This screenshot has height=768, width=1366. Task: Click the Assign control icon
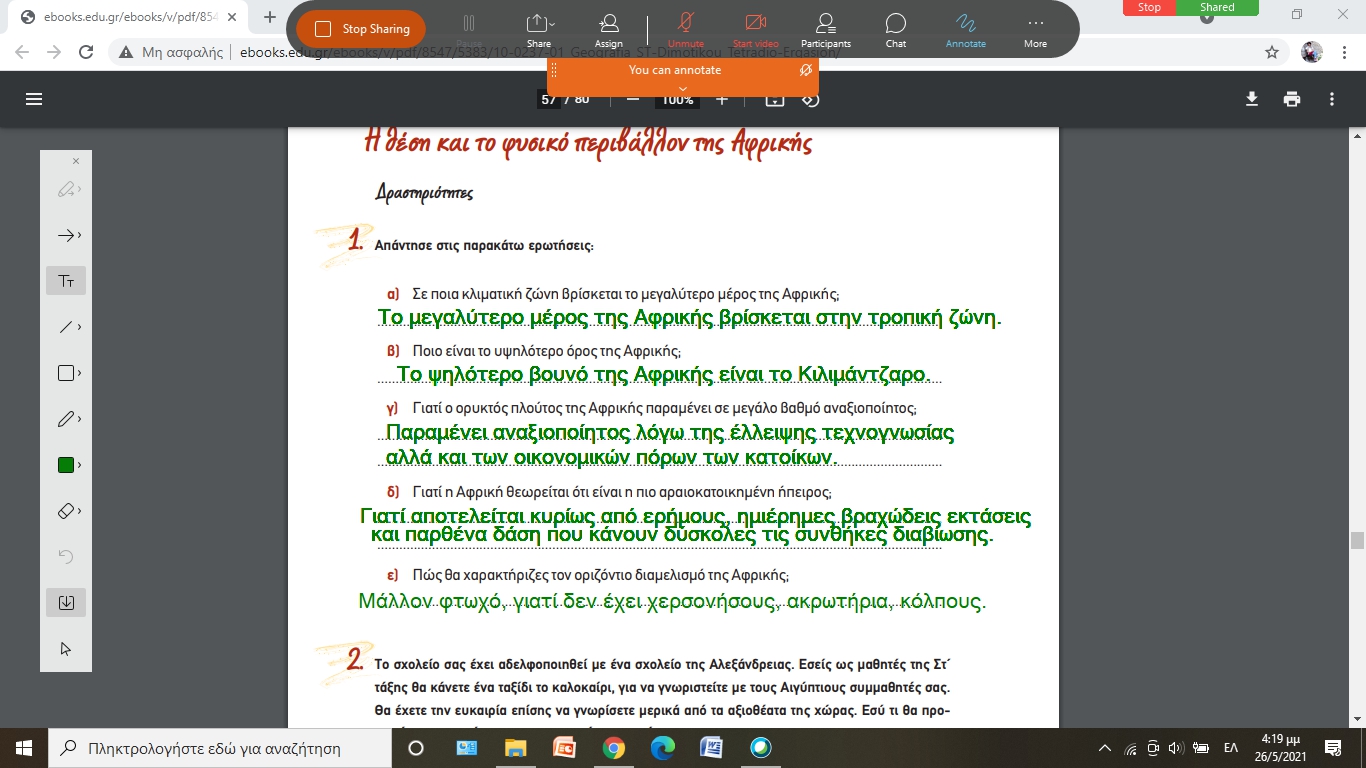tap(609, 29)
